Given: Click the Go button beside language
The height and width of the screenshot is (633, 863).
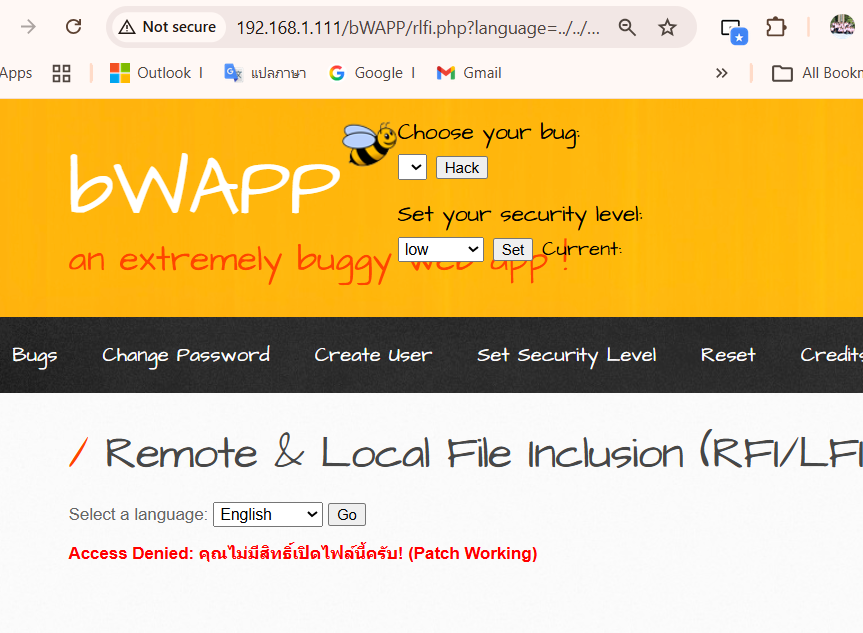Looking at the screenshot, I should (x=346, y=514).
